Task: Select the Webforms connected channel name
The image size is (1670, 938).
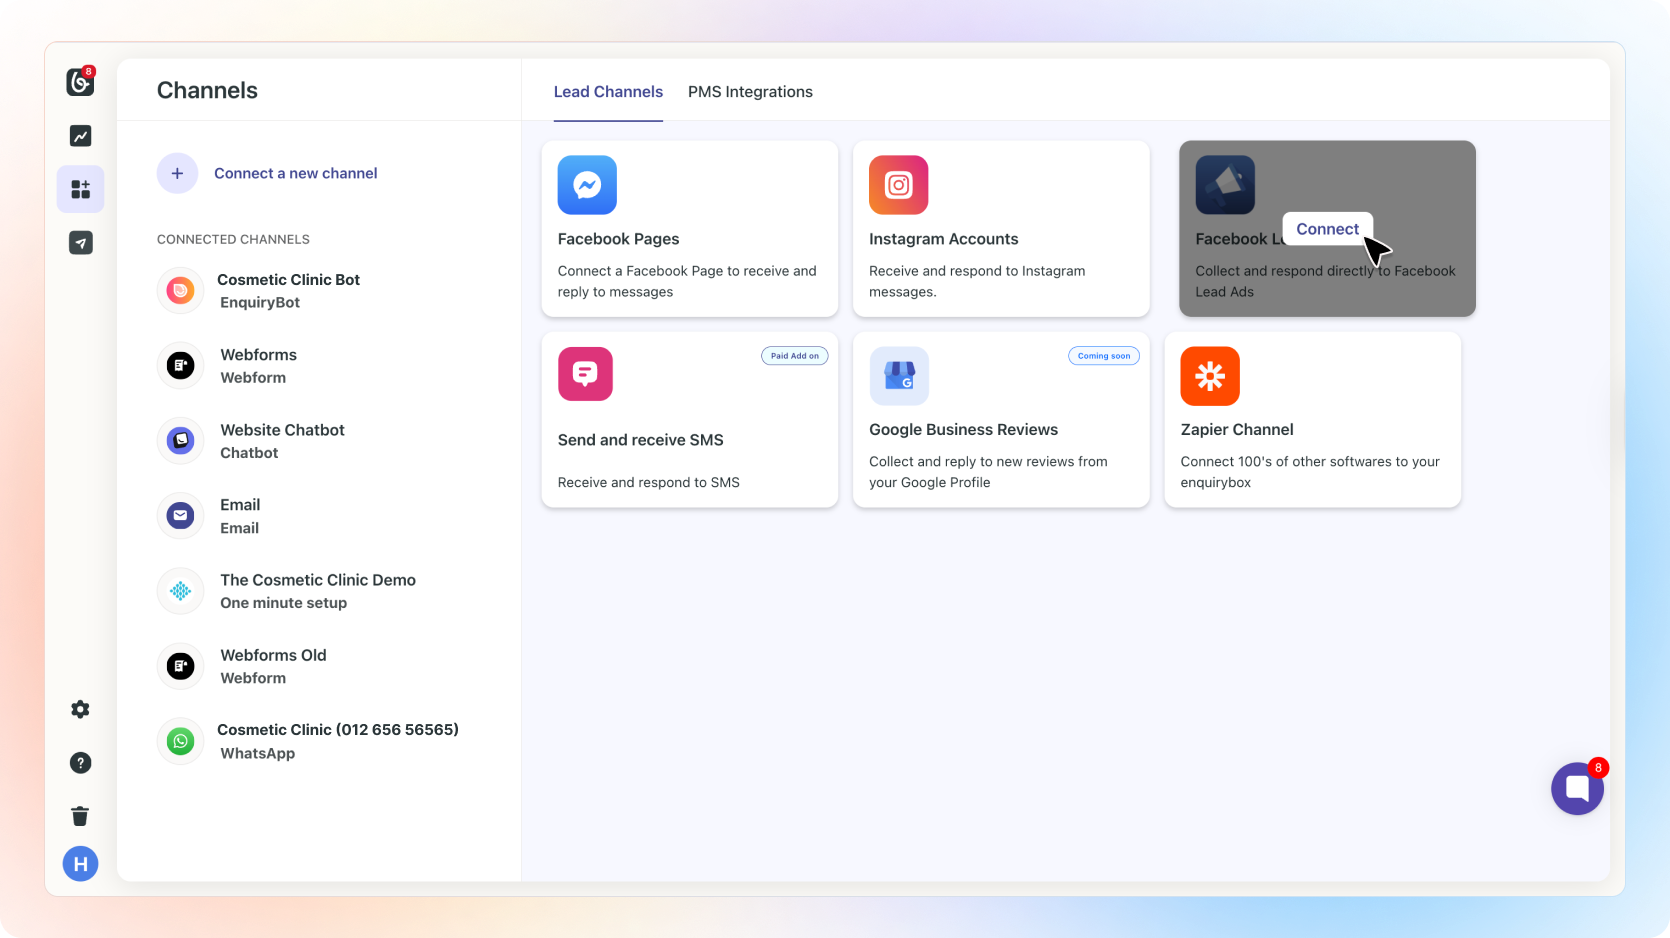Action: coord(258,355)
